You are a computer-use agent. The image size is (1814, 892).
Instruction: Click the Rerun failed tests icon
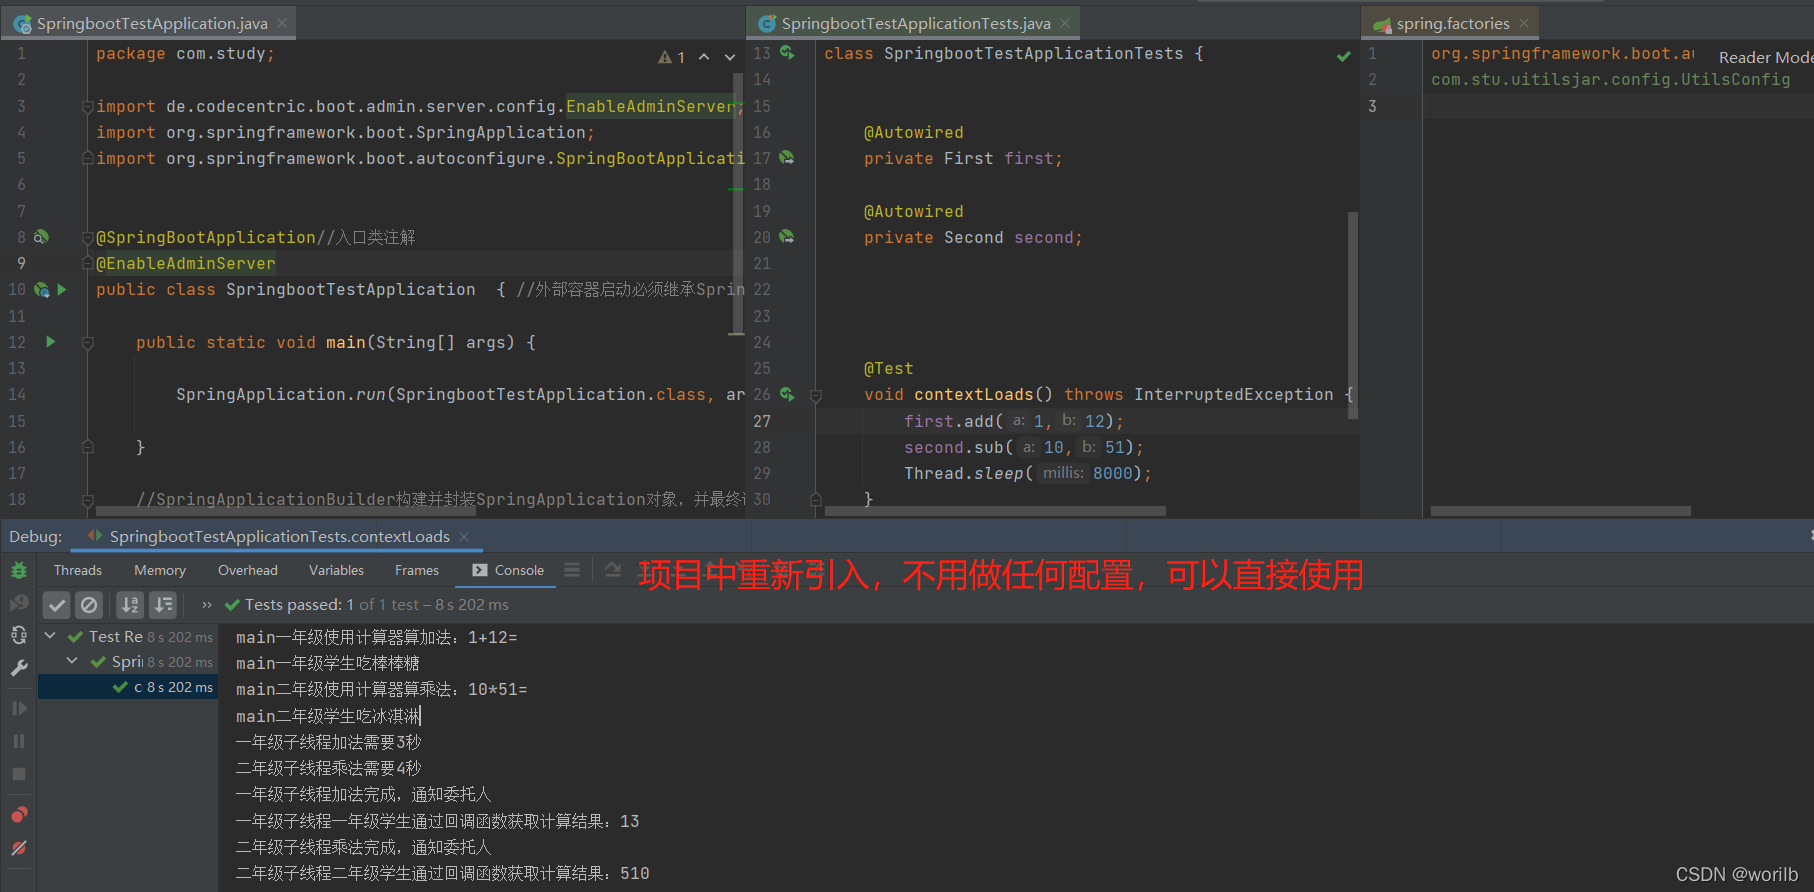click(19, 603)
